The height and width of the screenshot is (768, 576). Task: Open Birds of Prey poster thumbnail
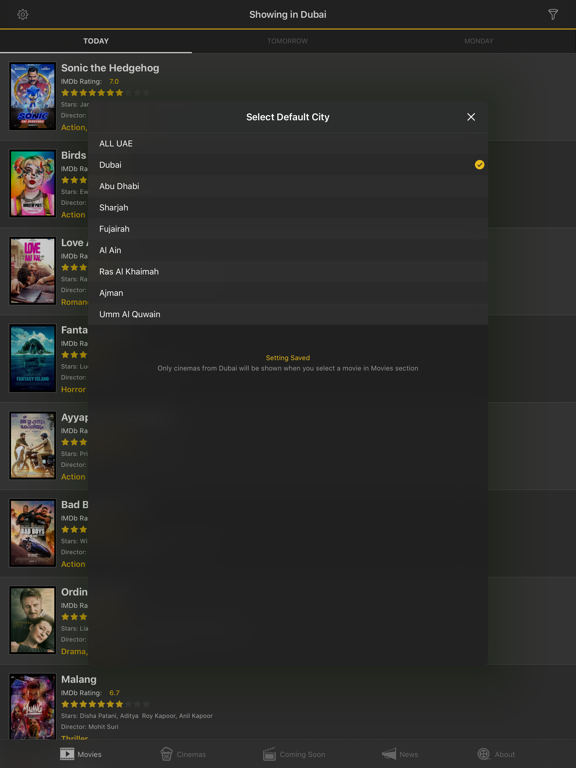tap(33, 183)
